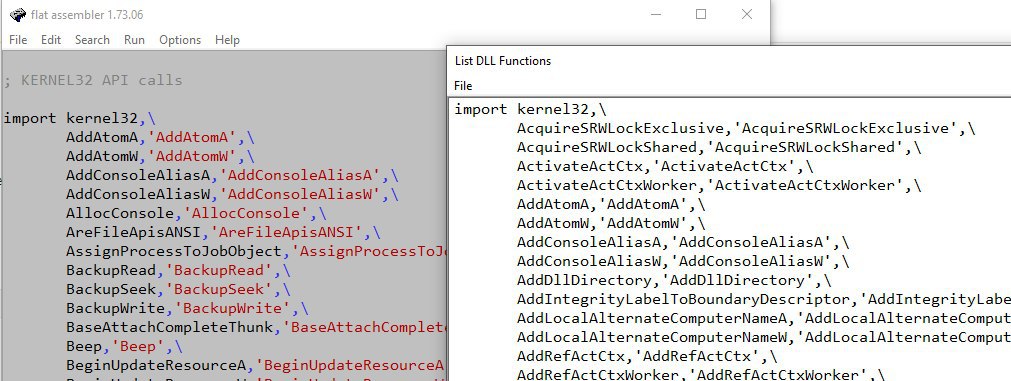Click the AddRefActCtx line
This screenshot has height=381, width=1011.
[647, 357]
